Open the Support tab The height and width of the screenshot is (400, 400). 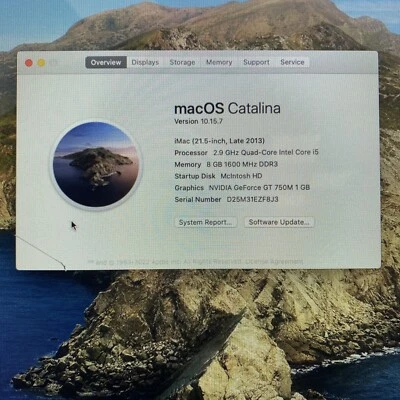256,62
